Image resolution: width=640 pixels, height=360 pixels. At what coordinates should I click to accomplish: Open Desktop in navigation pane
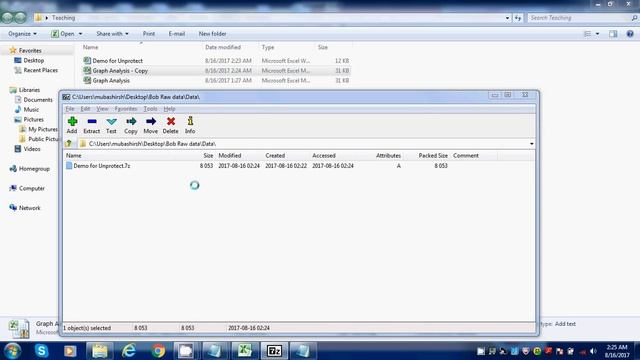pos(33,60)
